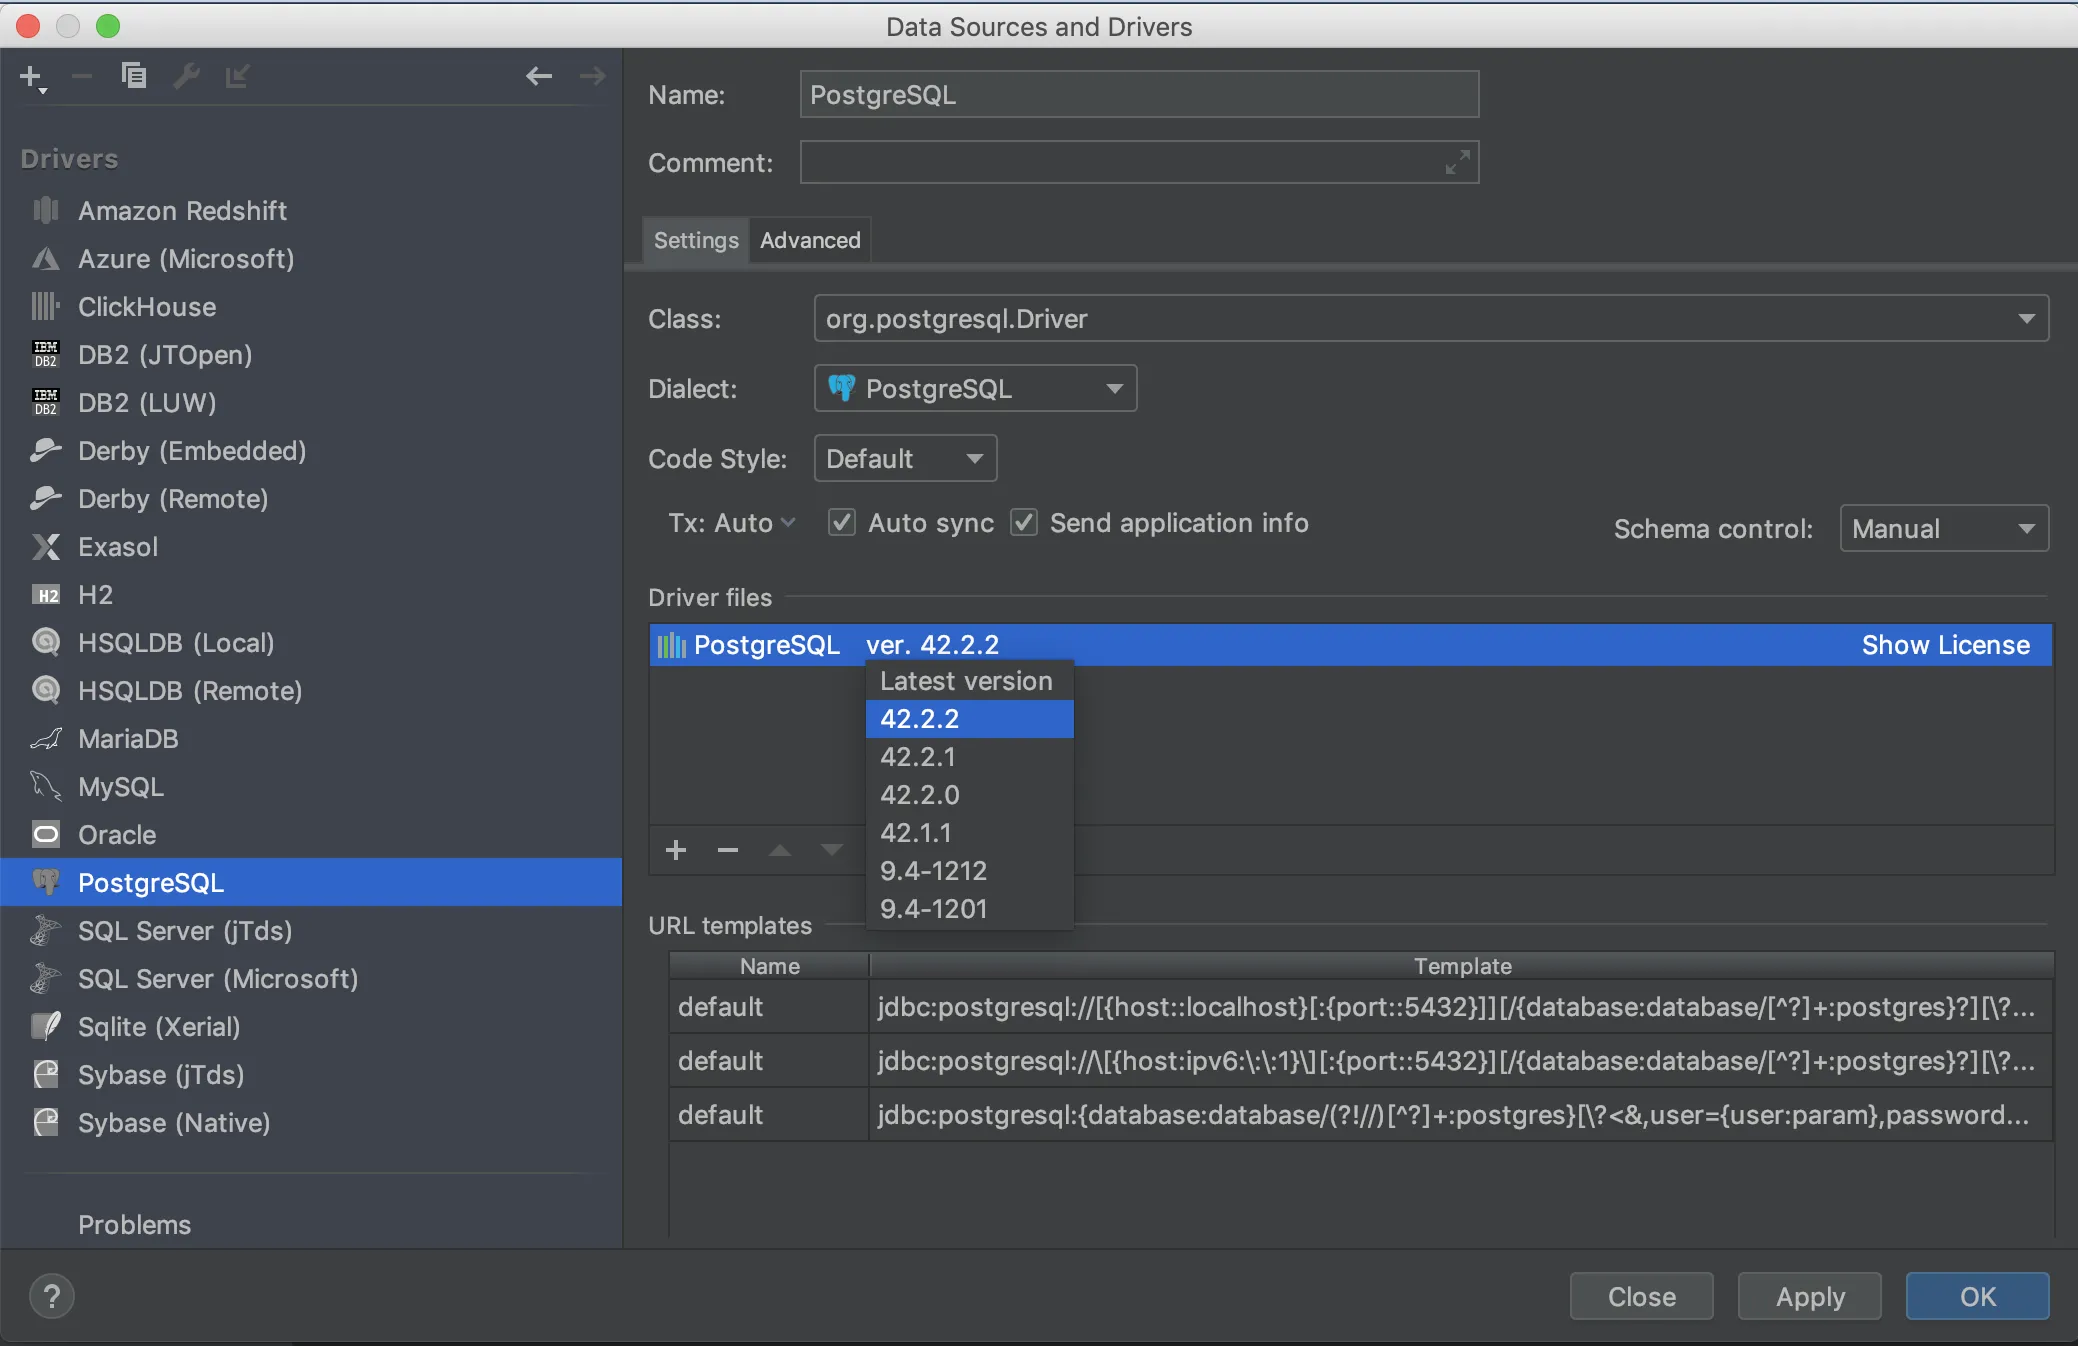Choose version 42.2.1 from list

[x=918, y=757]
